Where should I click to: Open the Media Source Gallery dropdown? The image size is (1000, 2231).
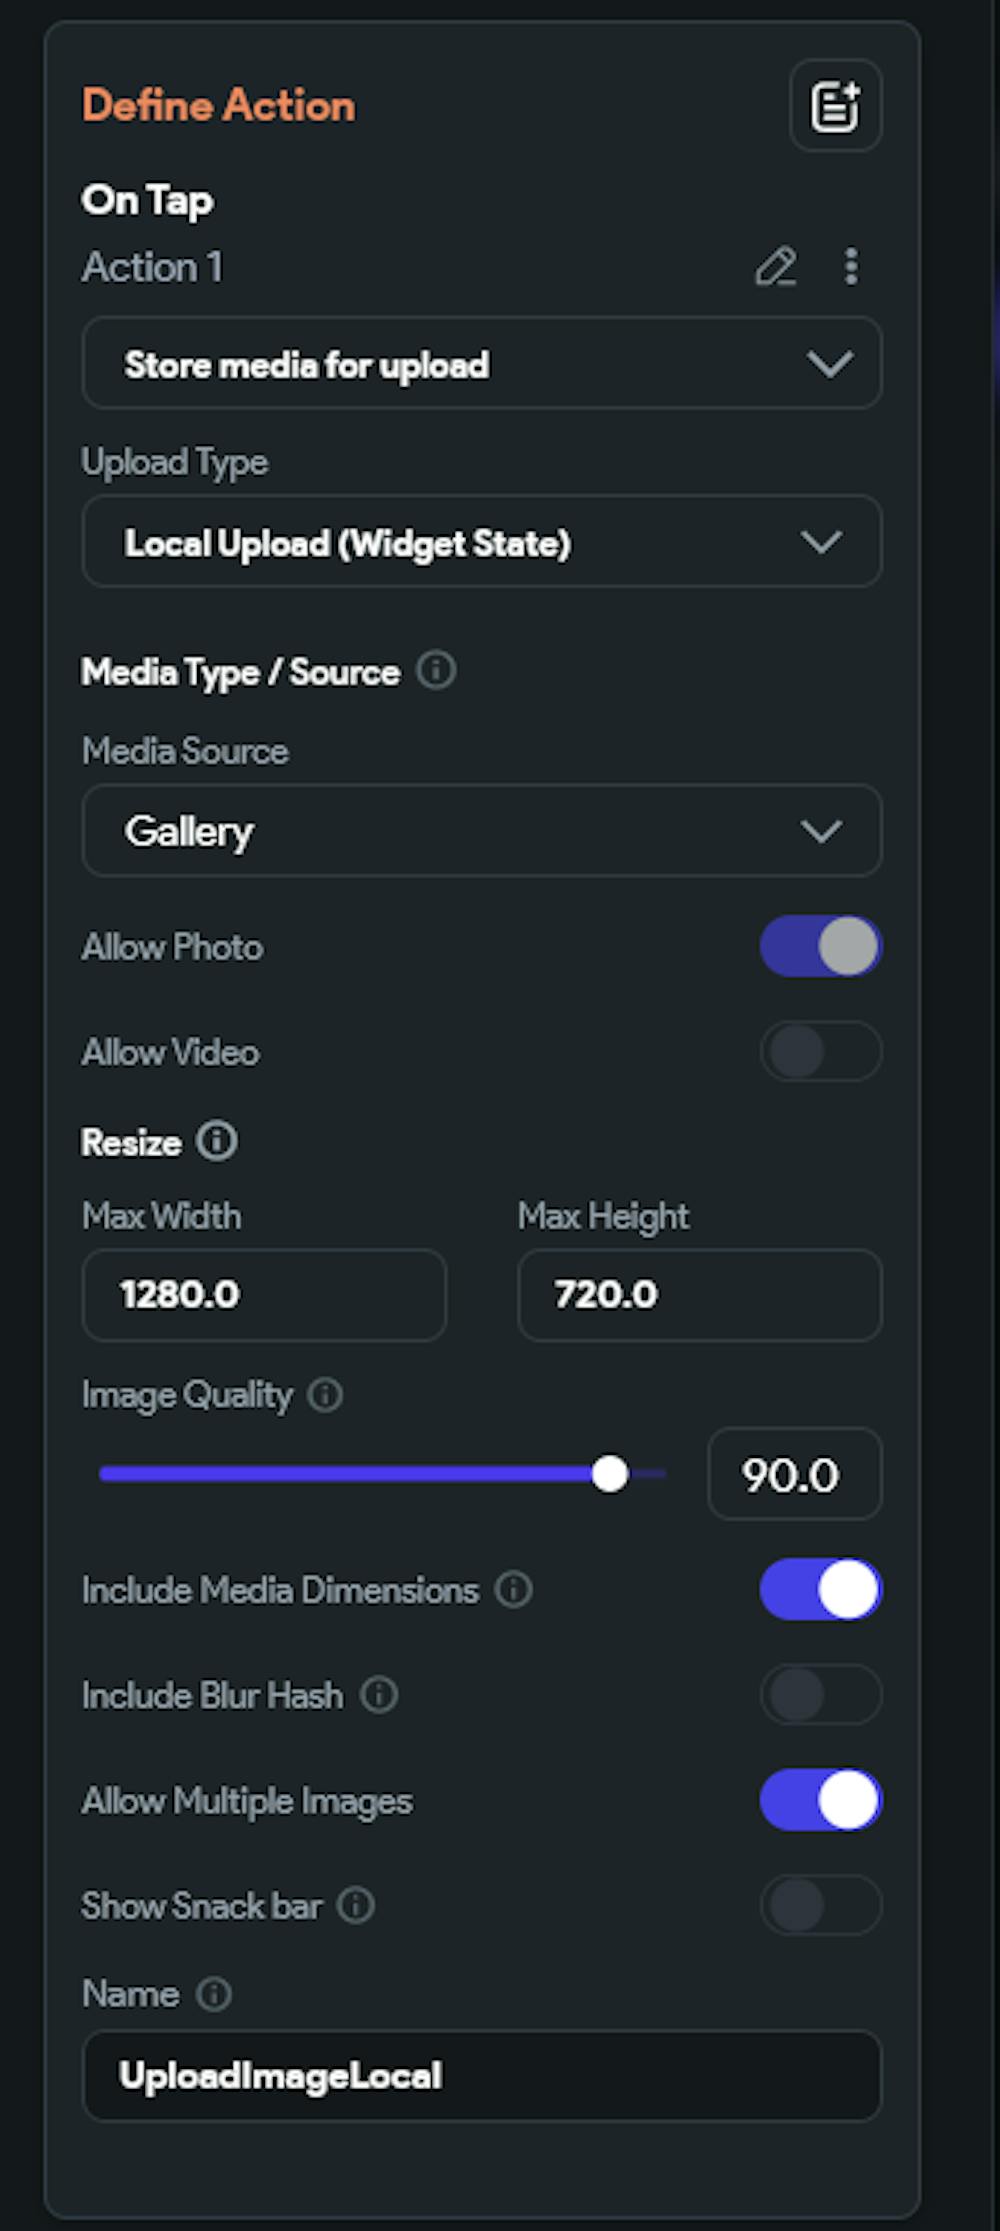[482, 830]
